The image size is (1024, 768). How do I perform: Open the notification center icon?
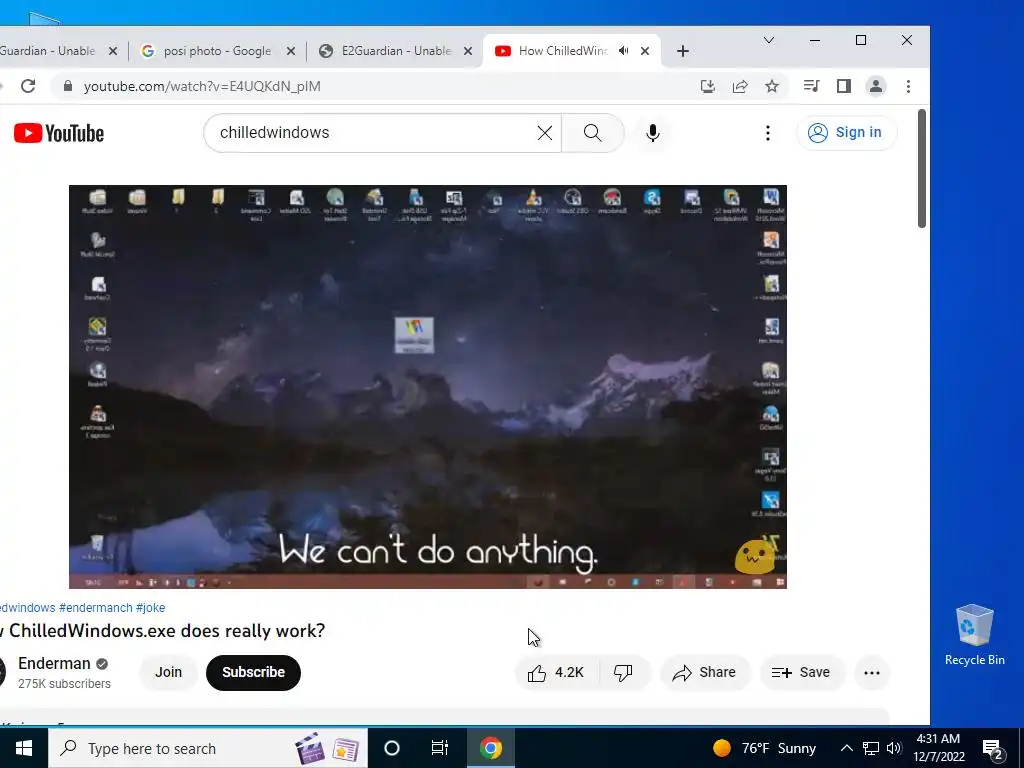pos(993,749)
